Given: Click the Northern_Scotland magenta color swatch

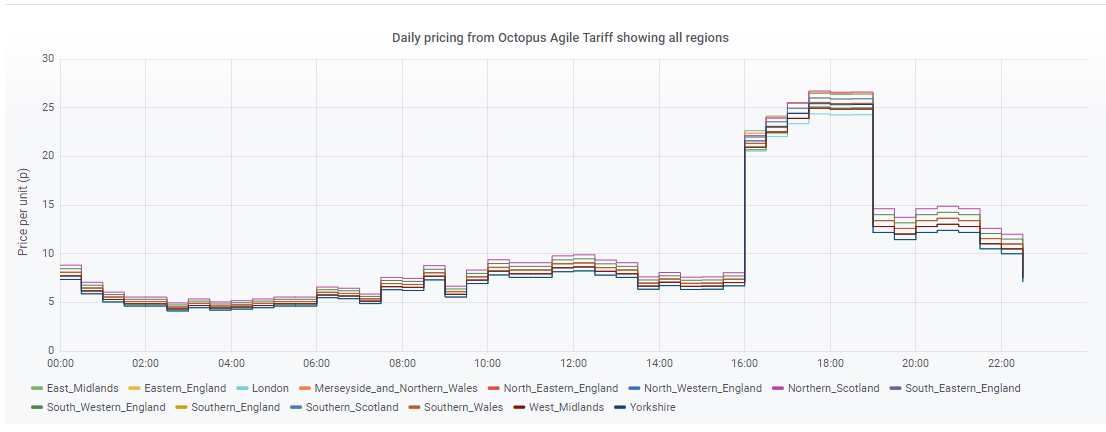Looking at the screenshot, I should click(779, 388).
